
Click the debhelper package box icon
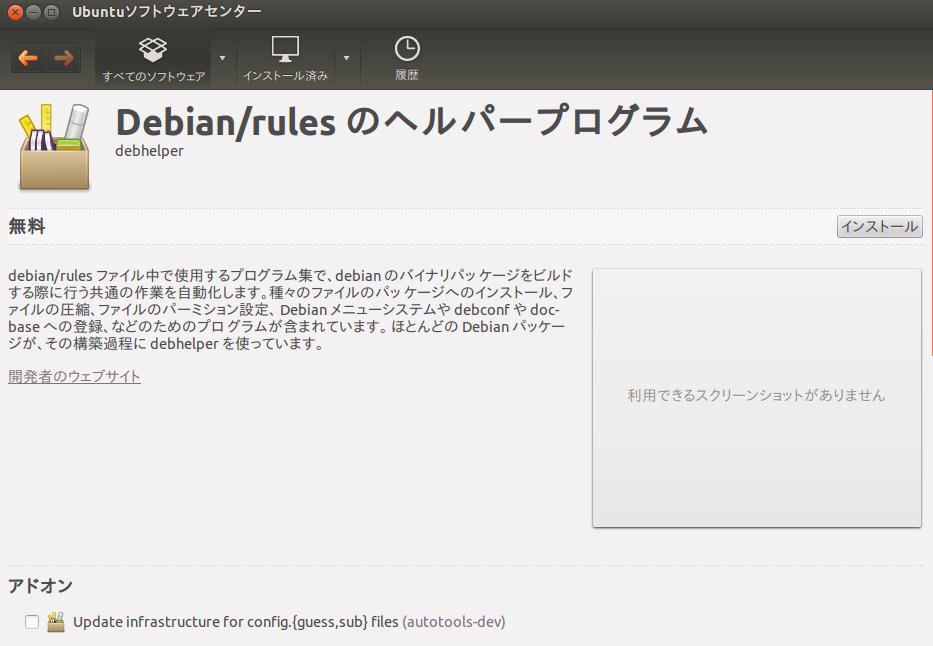[54, 147]
